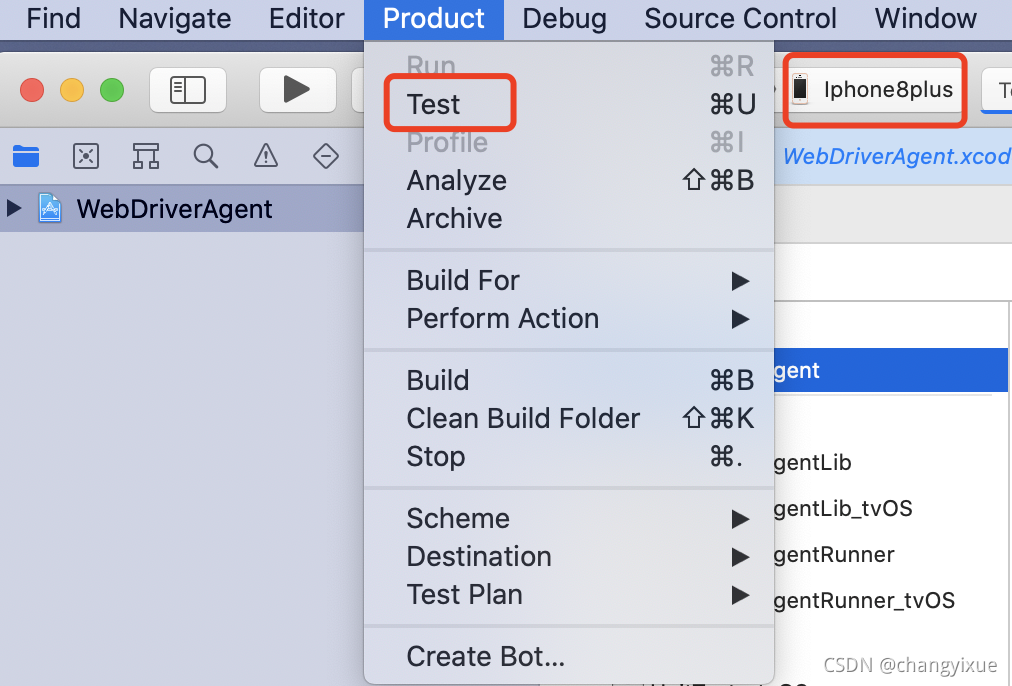Show the Test navigator diamond icon
Screen dimensions: 1012x686
tap(326, 156)
